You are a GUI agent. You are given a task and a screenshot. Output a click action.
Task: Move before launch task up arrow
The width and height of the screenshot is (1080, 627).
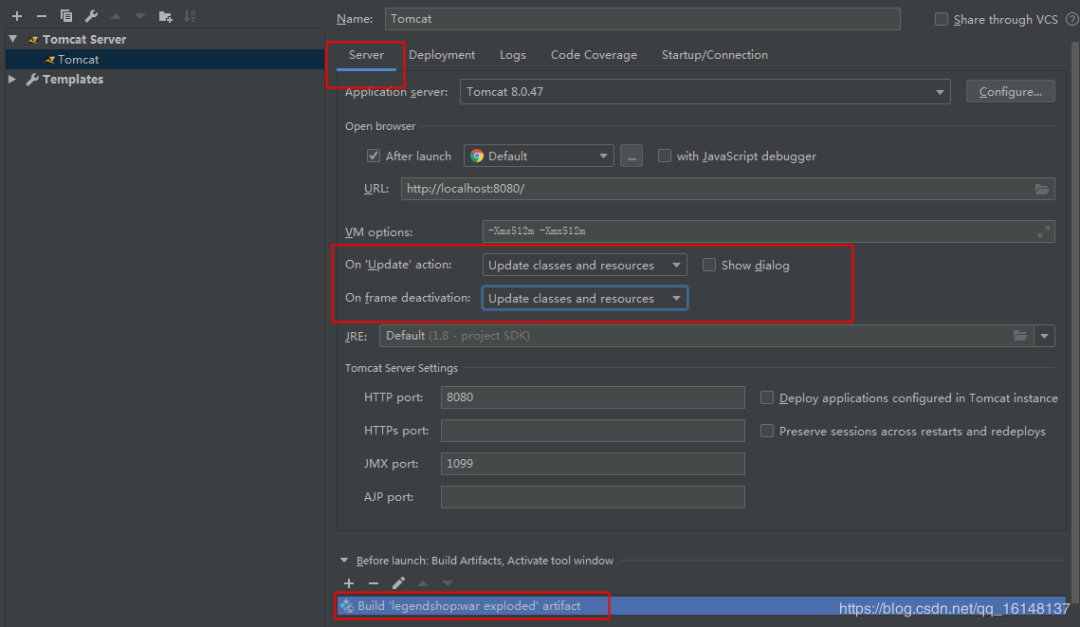click(x=423, y=584)
